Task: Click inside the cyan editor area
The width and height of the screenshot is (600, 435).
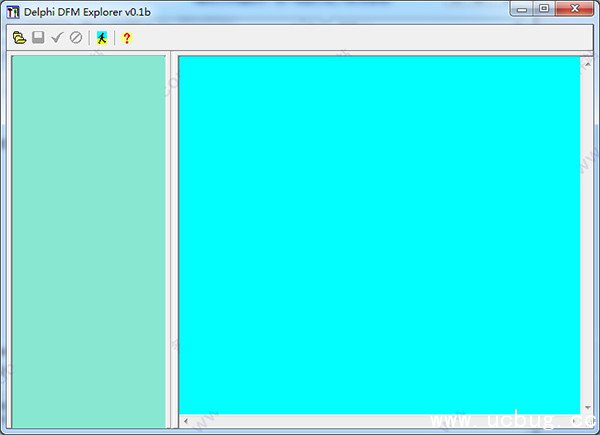Action: tap(378, 230)
